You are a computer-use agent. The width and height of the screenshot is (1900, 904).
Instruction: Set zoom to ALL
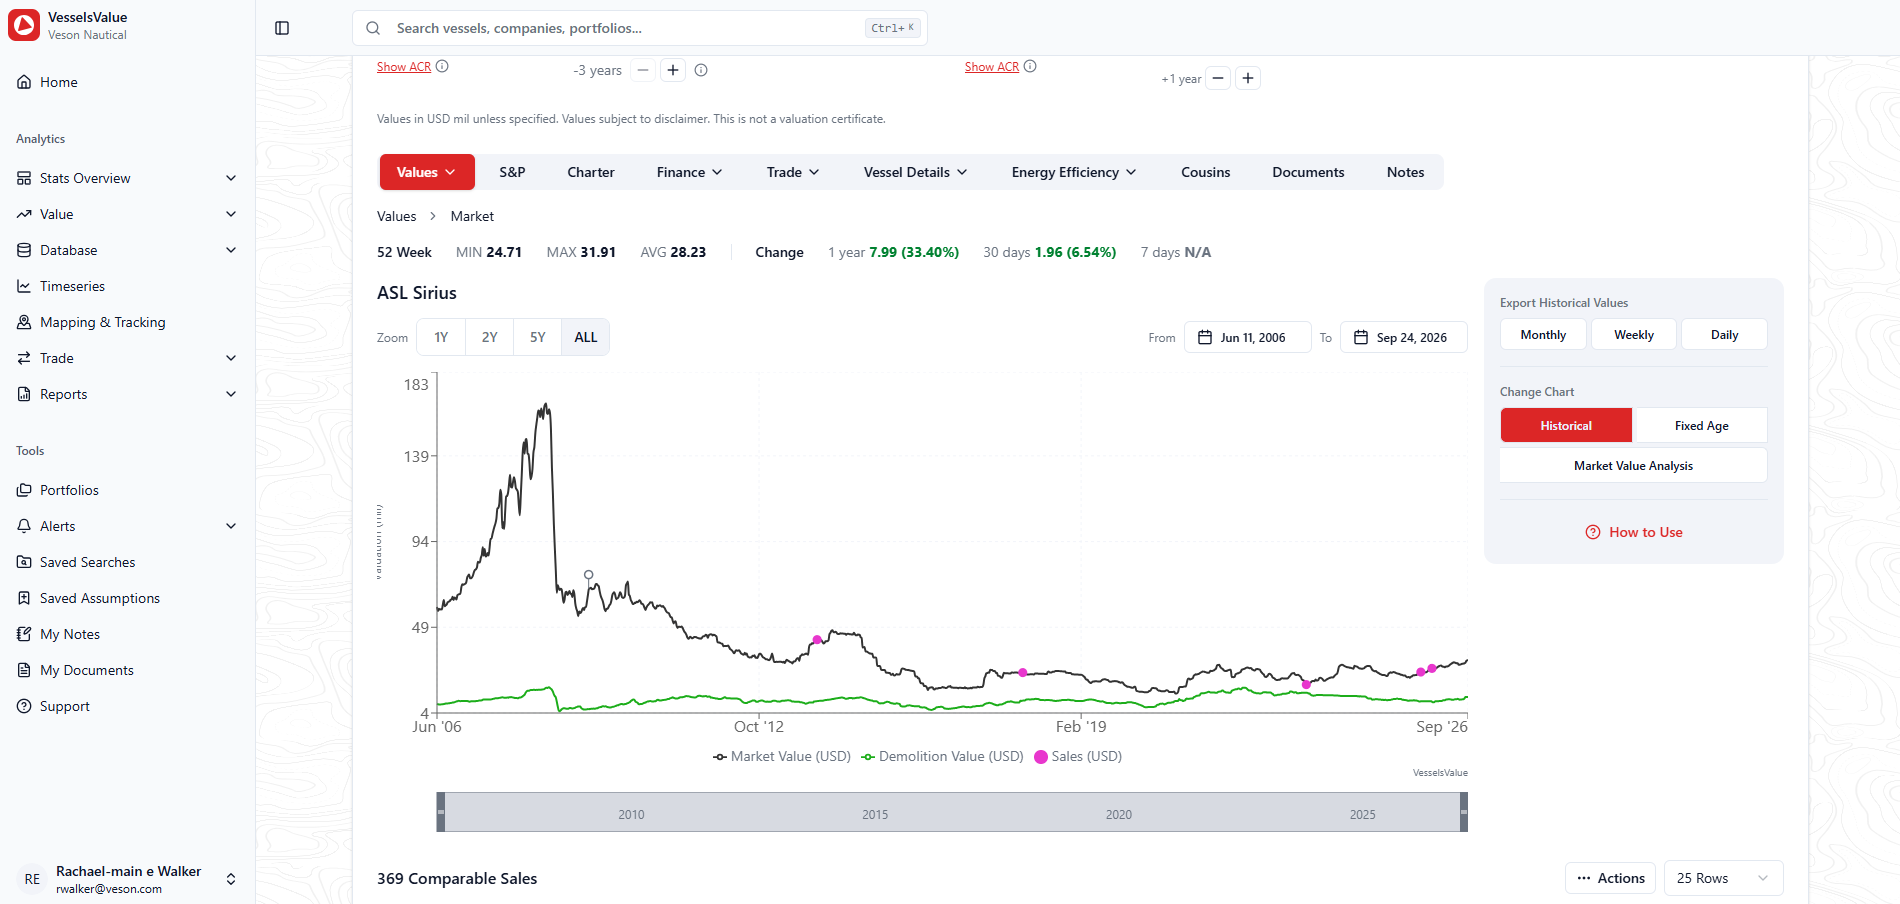tap(586, 337)
